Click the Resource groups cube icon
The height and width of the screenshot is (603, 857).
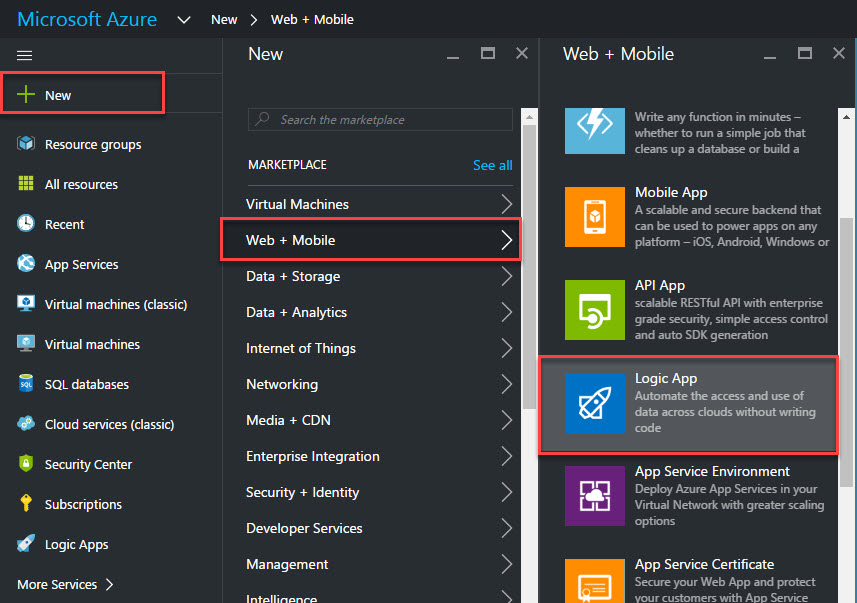click(x=26, y=144)
